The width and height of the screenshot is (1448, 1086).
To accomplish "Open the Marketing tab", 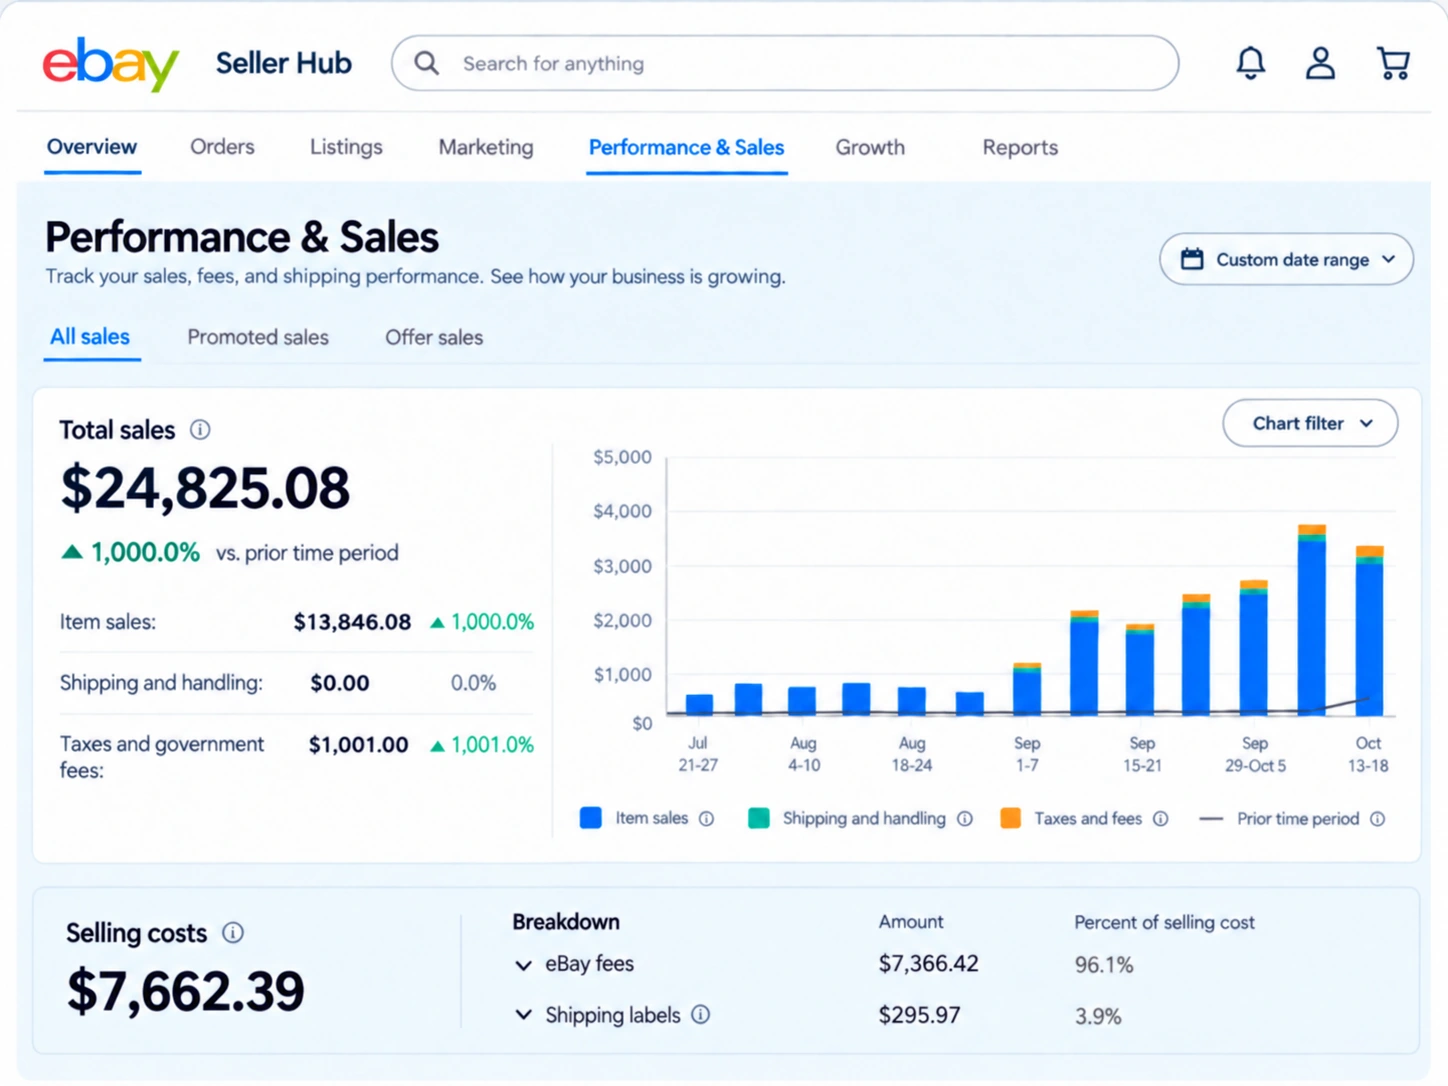I will coord(486,147).
